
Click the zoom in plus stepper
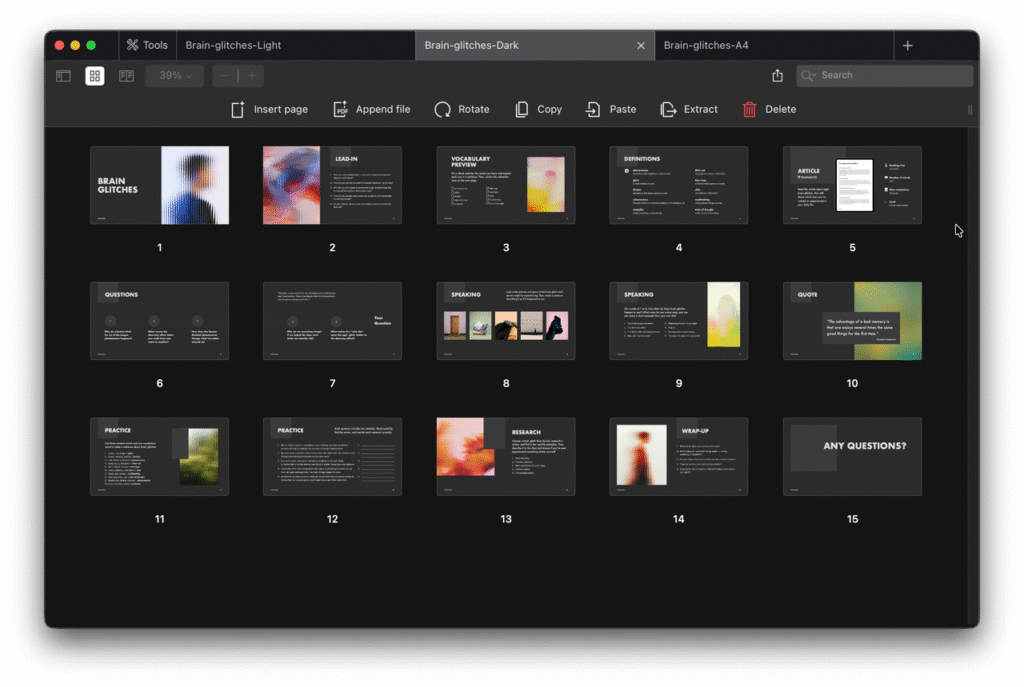click(252, 76)
